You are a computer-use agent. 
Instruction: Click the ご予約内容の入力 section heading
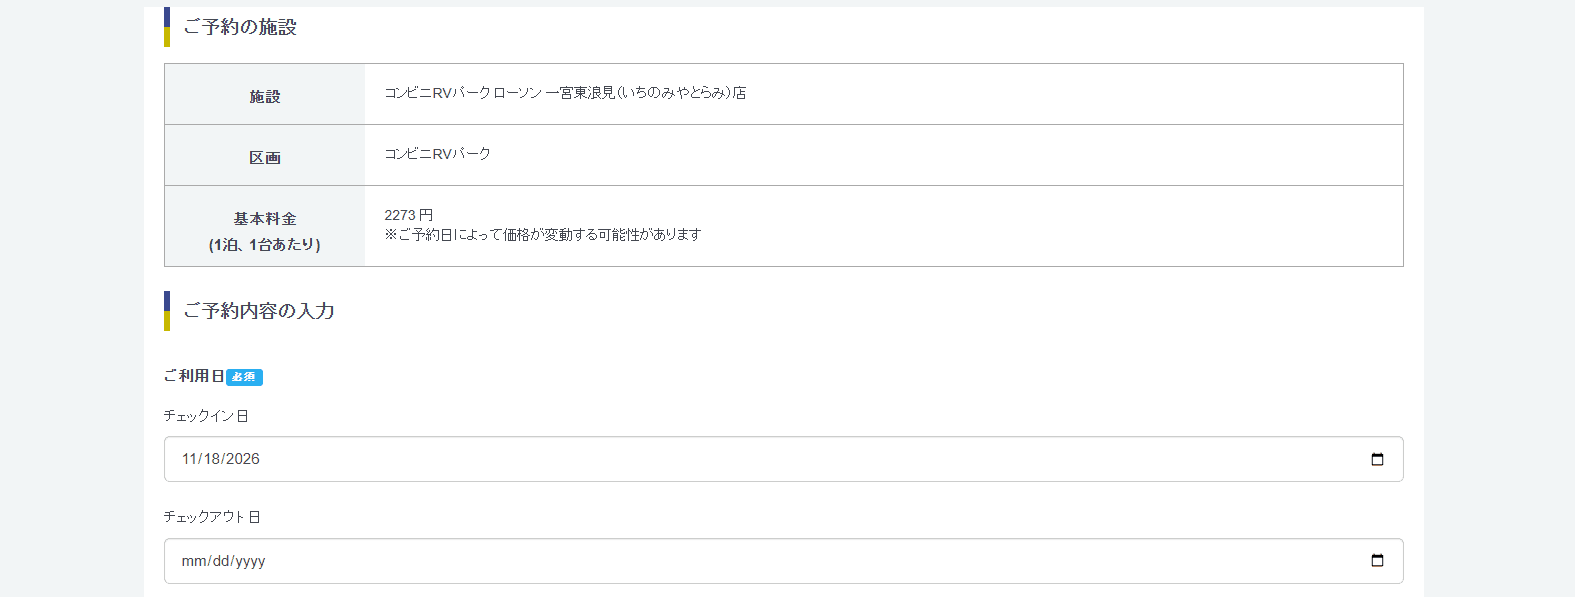259,311
